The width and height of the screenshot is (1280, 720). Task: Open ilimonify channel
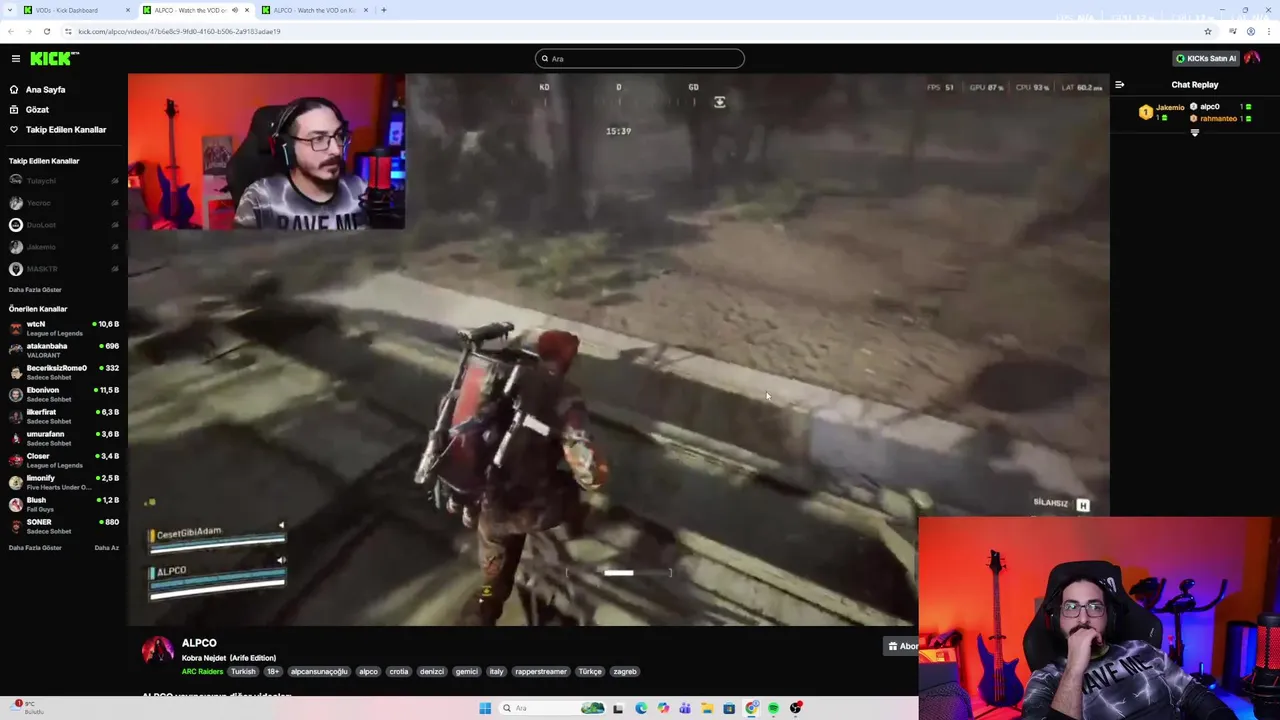pyautogui.click(x=64, y=482)
